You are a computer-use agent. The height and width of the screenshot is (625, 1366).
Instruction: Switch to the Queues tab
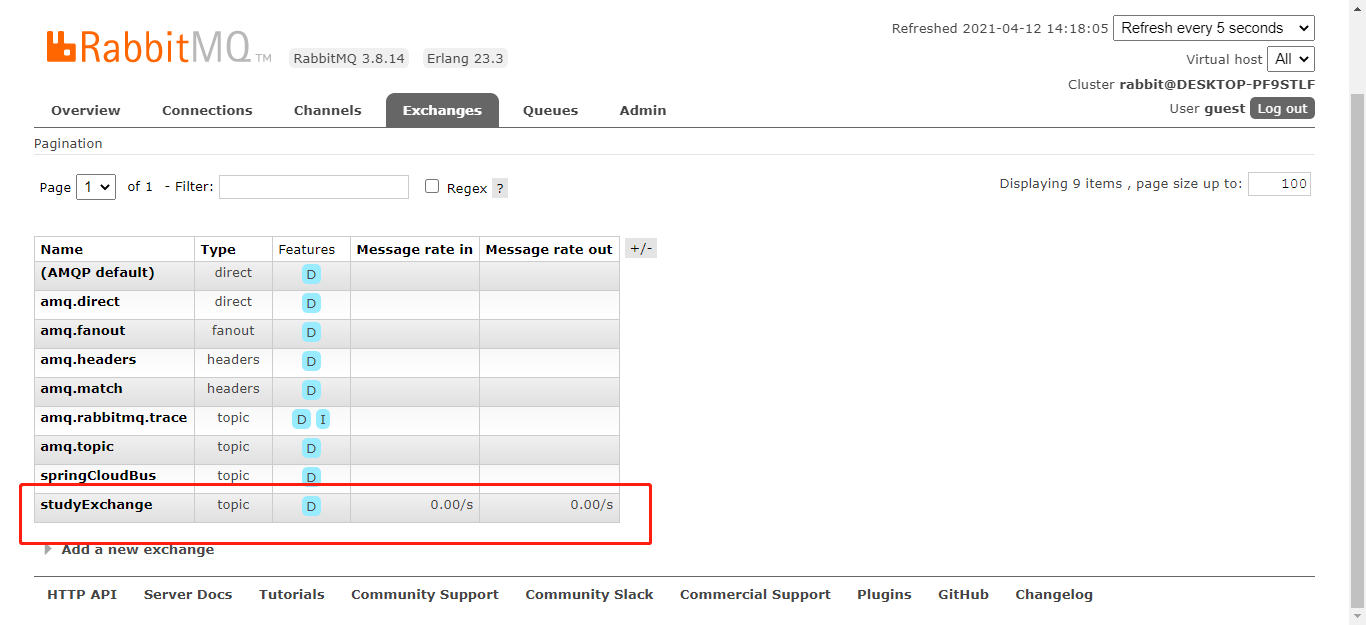(550, 110)
